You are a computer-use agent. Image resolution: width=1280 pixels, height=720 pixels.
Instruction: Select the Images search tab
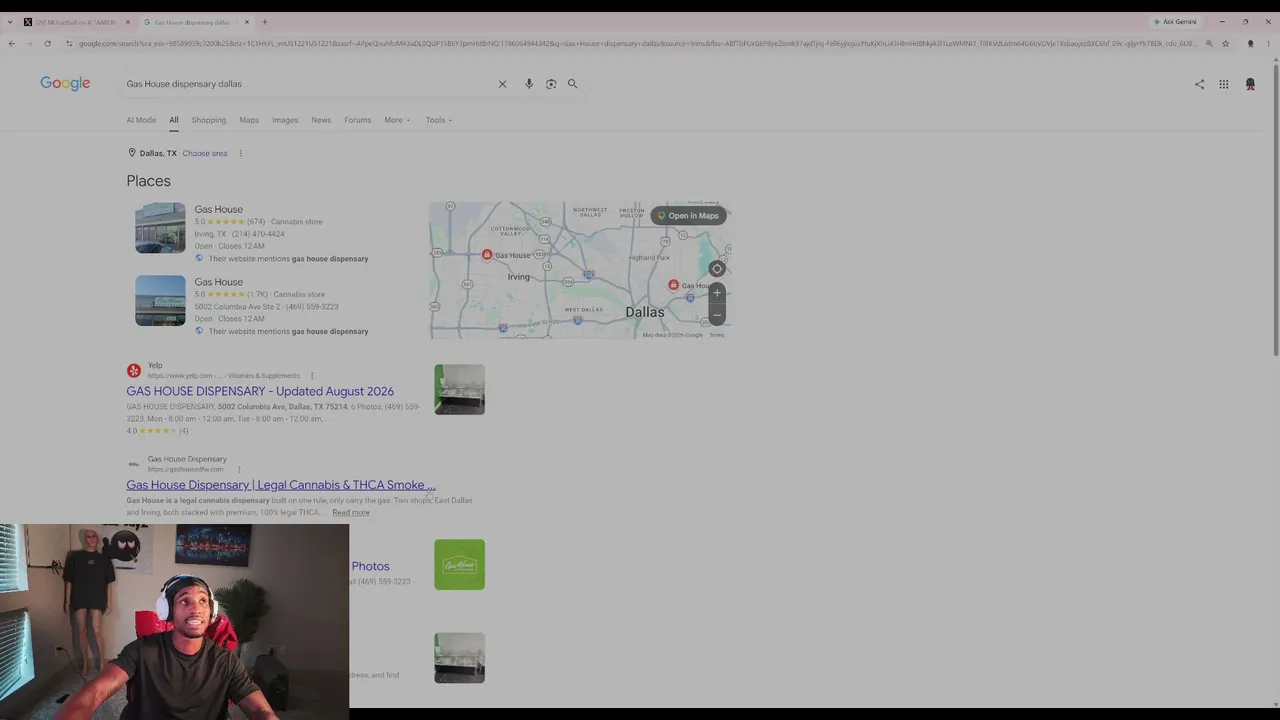point(285,120)
